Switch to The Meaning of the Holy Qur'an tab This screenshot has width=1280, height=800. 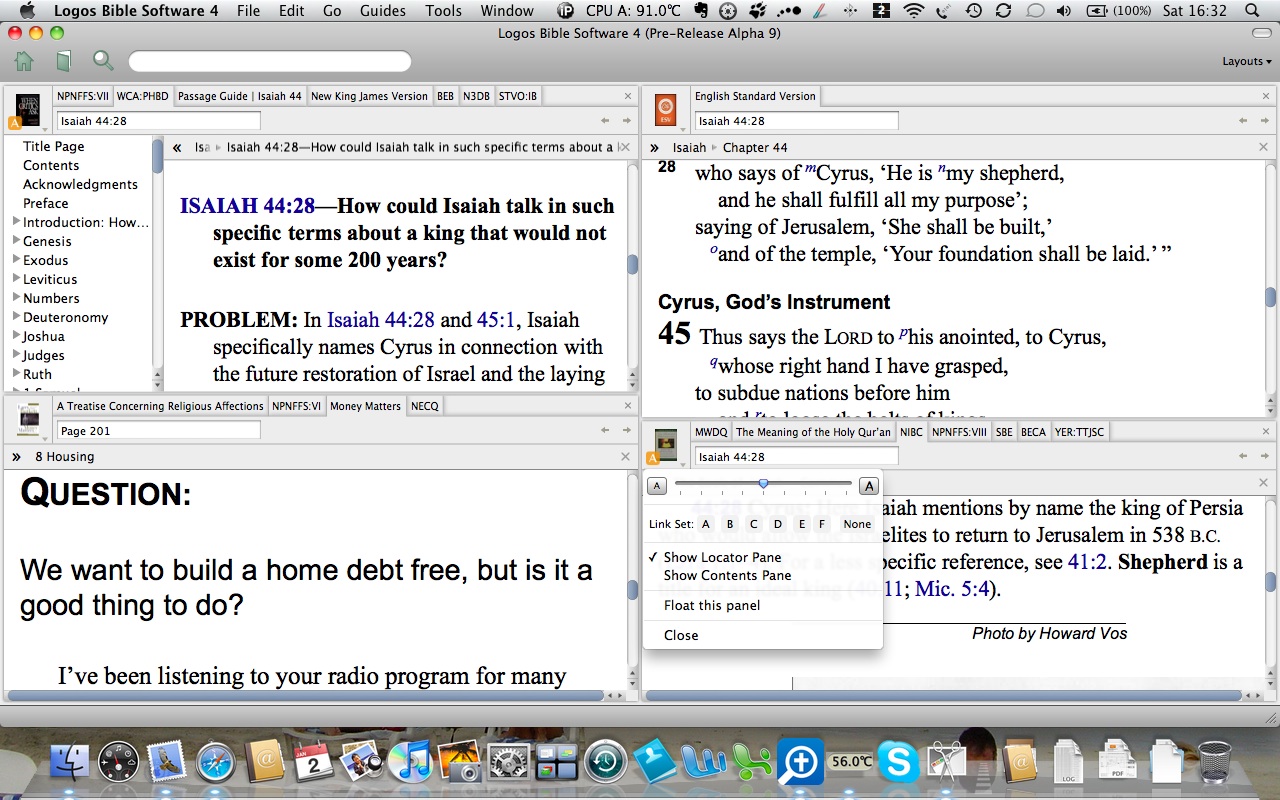(813, 432)
